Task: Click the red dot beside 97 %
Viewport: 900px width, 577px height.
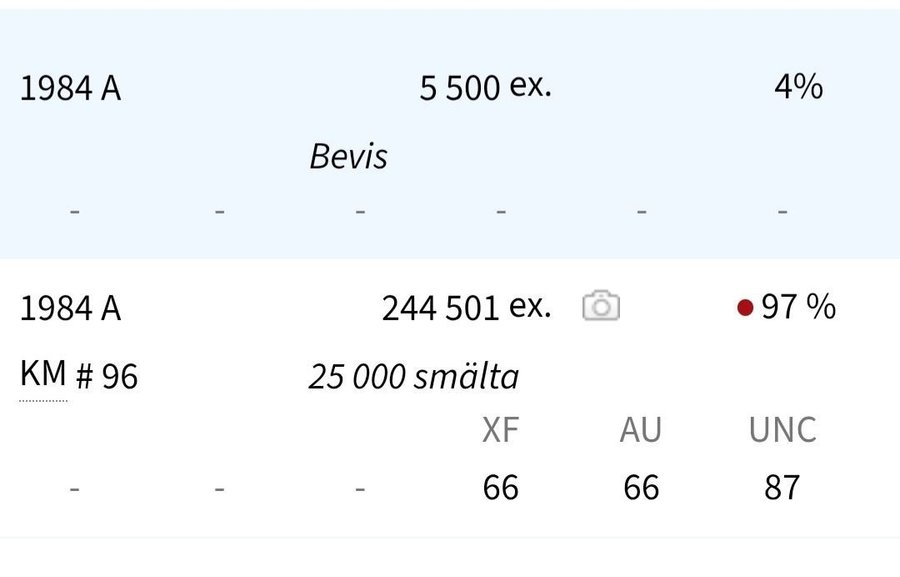Action: pyautogui.click(x=744, y=308)
